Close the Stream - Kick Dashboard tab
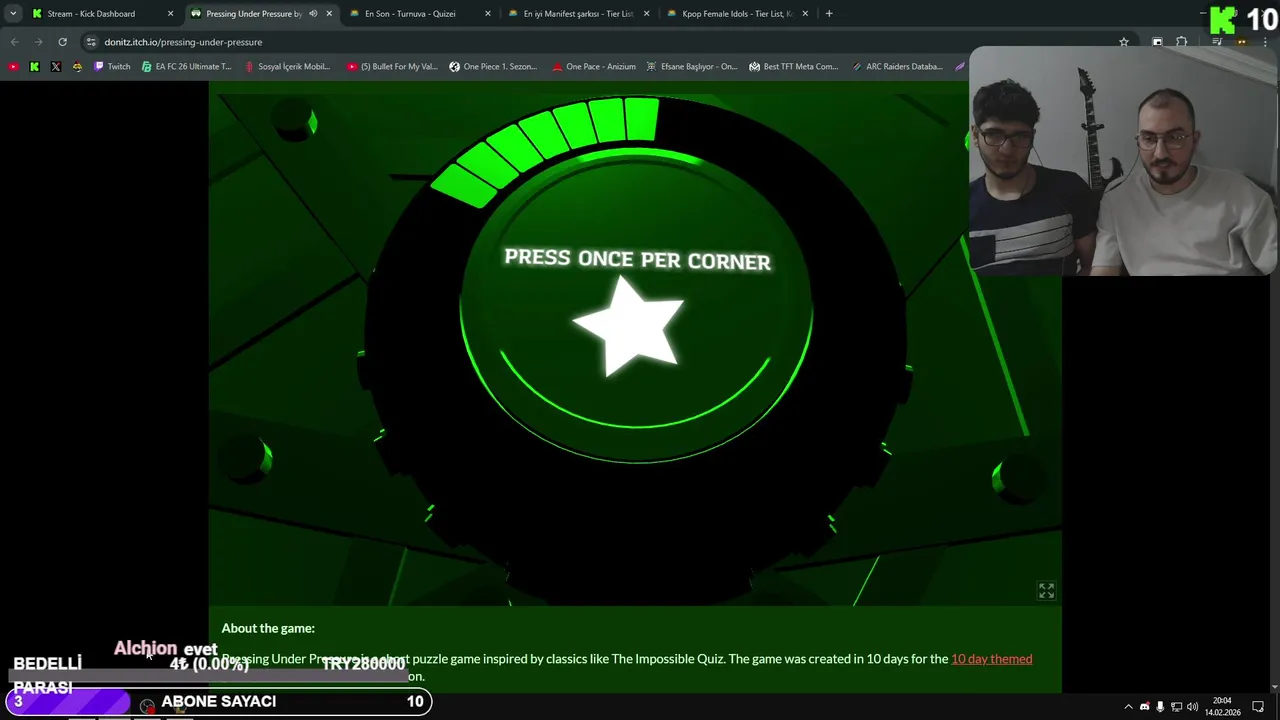Viewport: 1280px width, 720px height. coord(170,14)
